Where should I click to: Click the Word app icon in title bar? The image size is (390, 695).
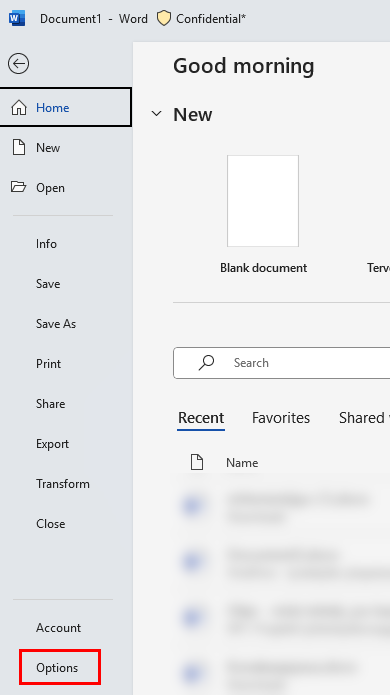click(x=17, y=19)
